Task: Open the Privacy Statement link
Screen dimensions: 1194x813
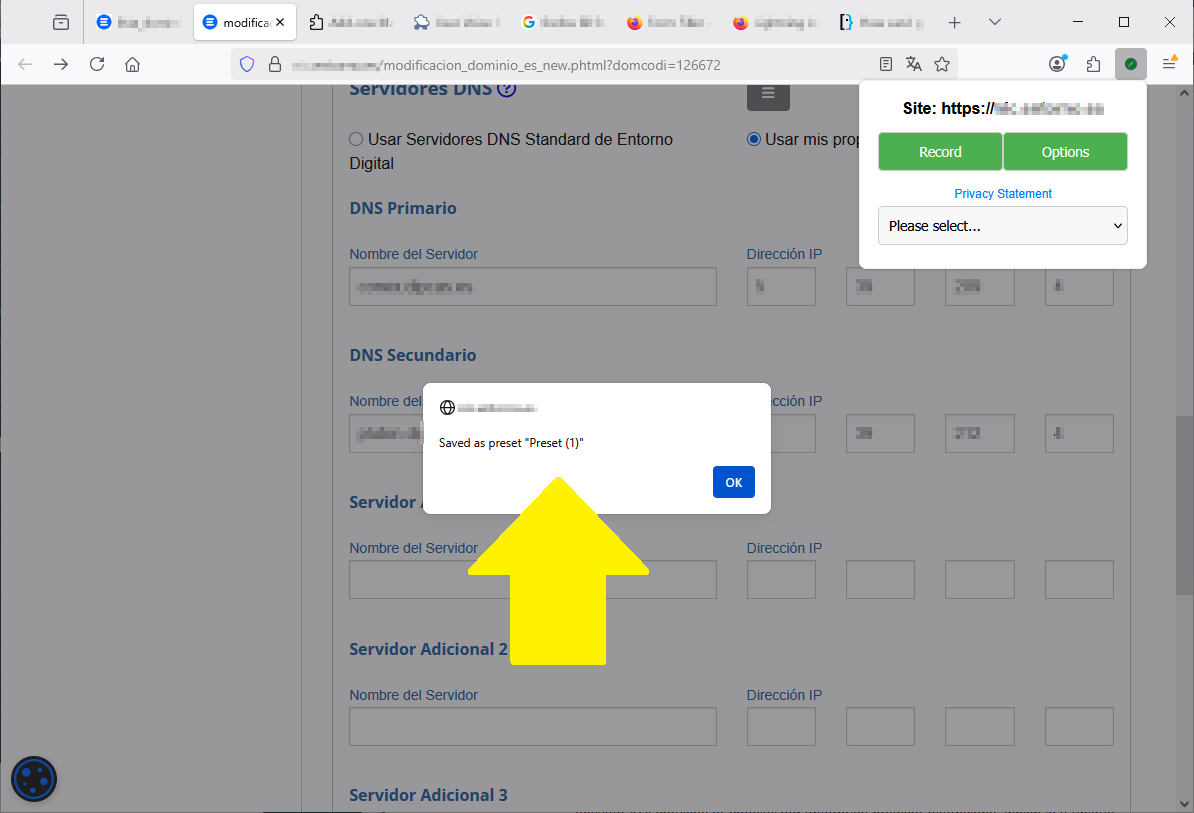Action: point(1003,194)
